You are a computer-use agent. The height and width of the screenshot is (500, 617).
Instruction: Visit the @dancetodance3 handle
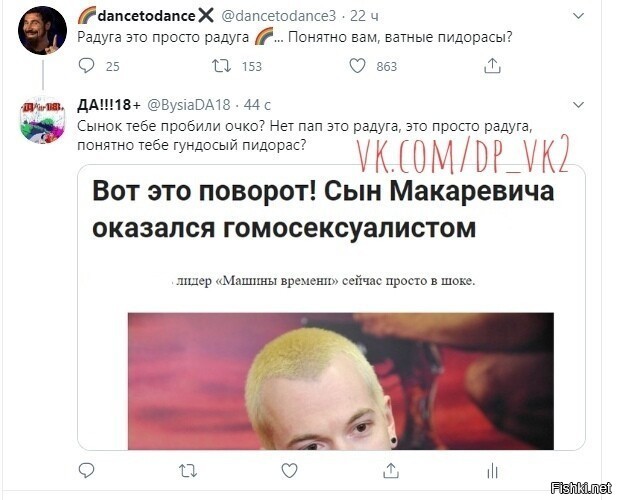[x=279, y=16]
